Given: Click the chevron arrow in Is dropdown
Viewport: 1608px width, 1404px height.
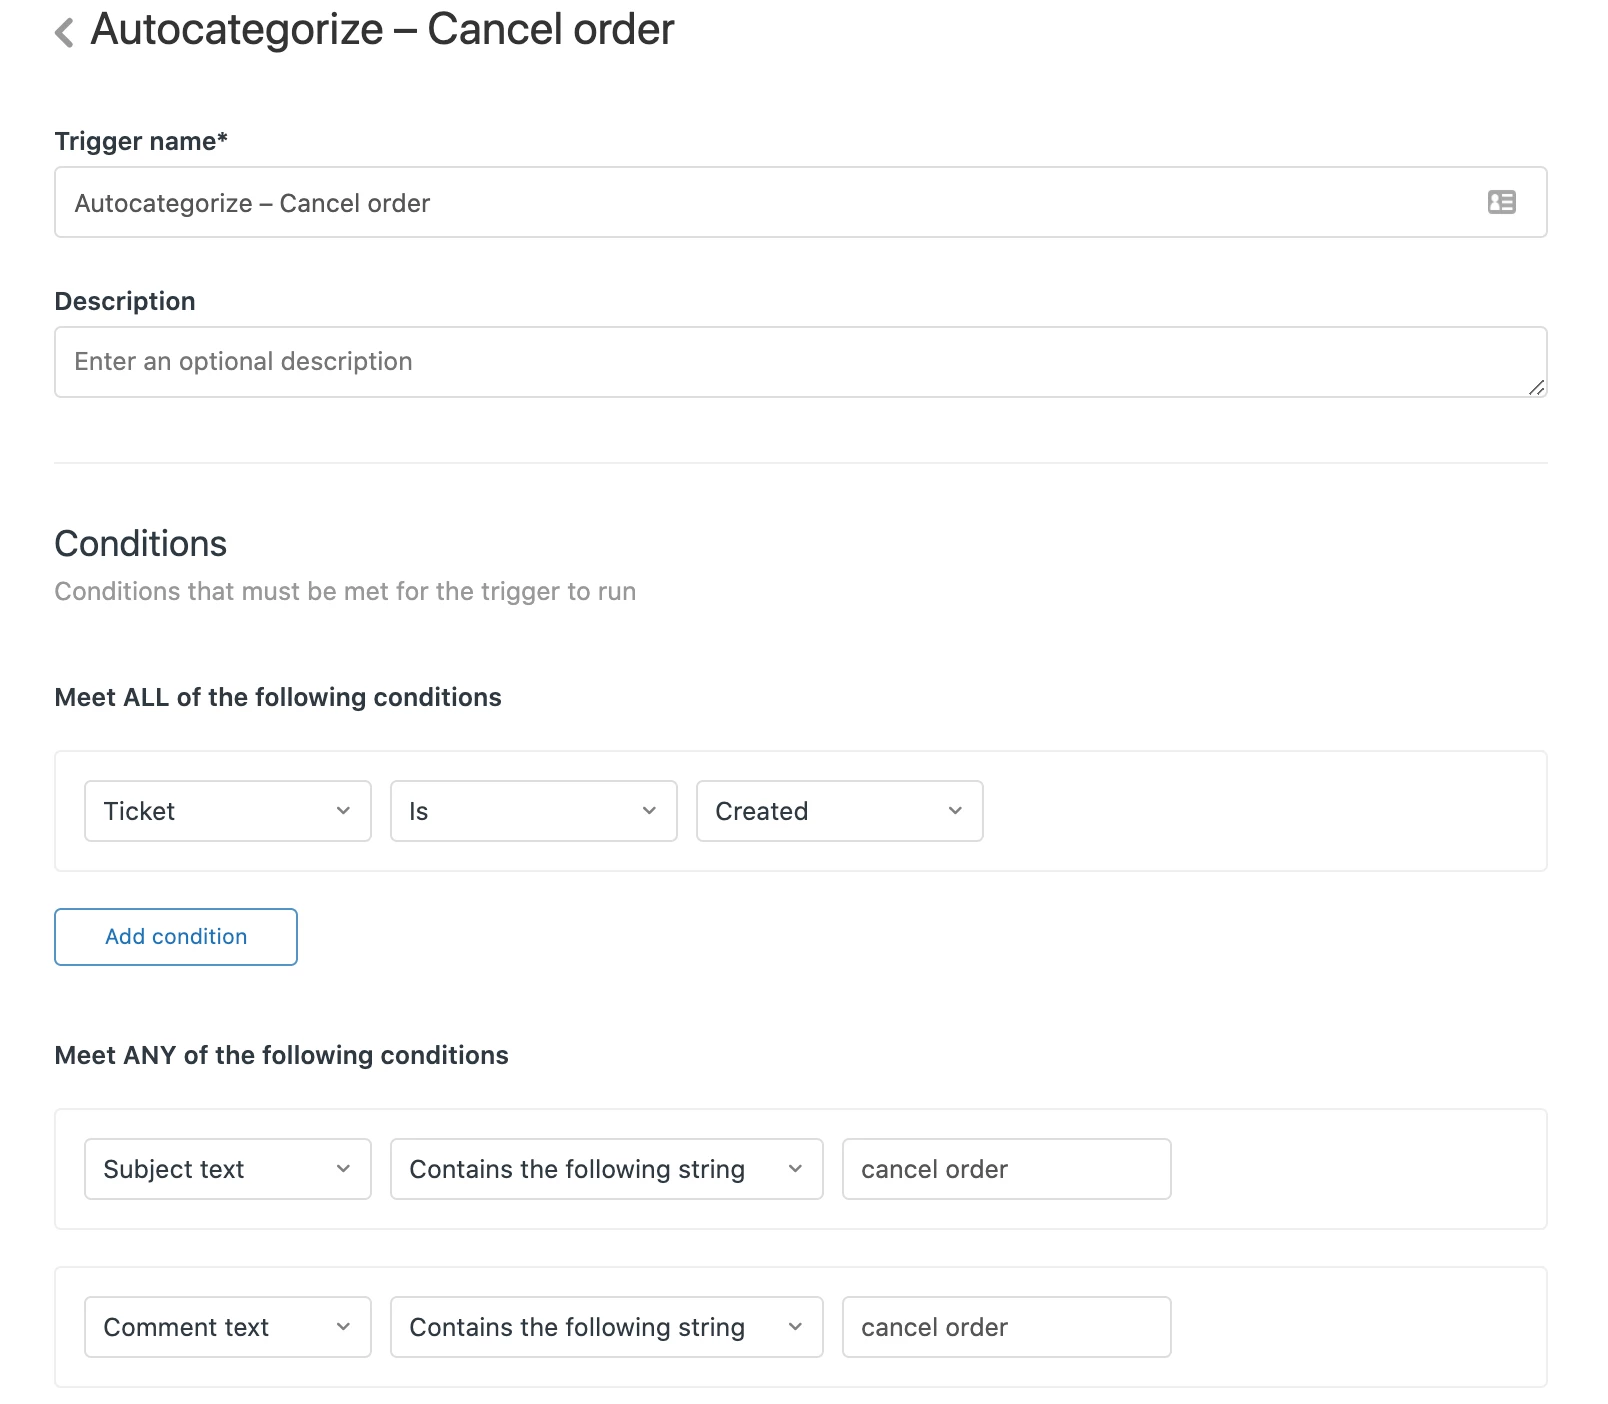Looking at the screenshot, I should pos(649,811).
